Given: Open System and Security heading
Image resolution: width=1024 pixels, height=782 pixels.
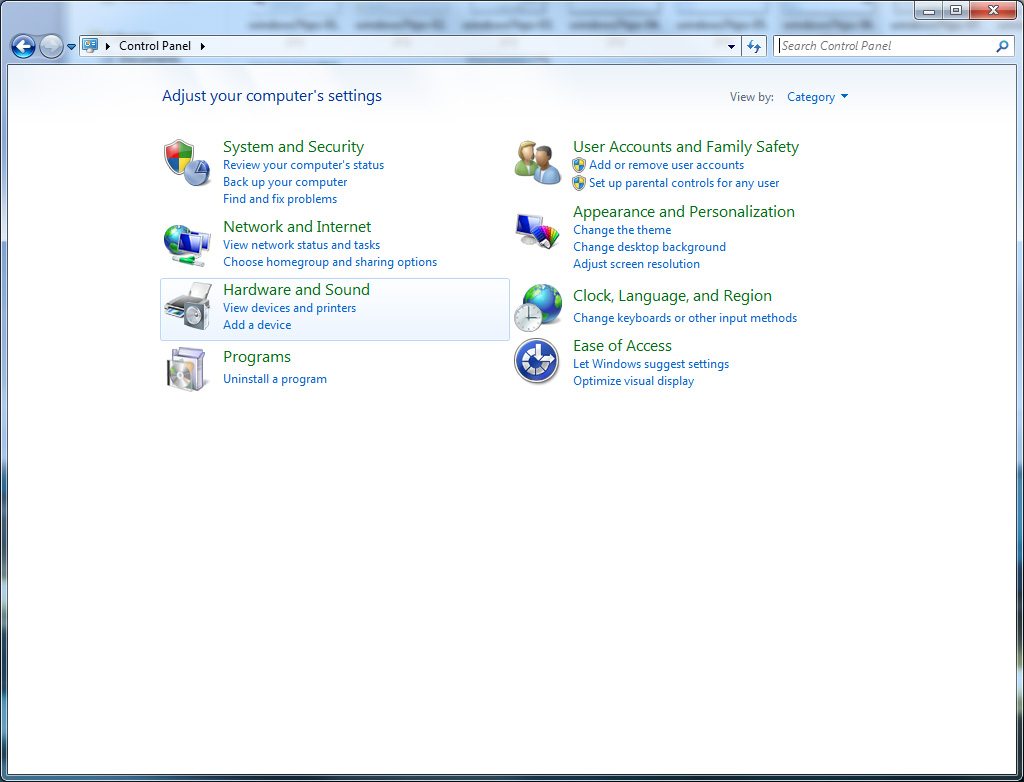Looking at the screenshot, I should 293,147.
